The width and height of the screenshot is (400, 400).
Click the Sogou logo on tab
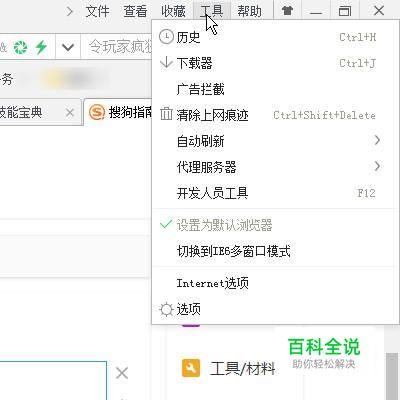[x=97, y=113]
